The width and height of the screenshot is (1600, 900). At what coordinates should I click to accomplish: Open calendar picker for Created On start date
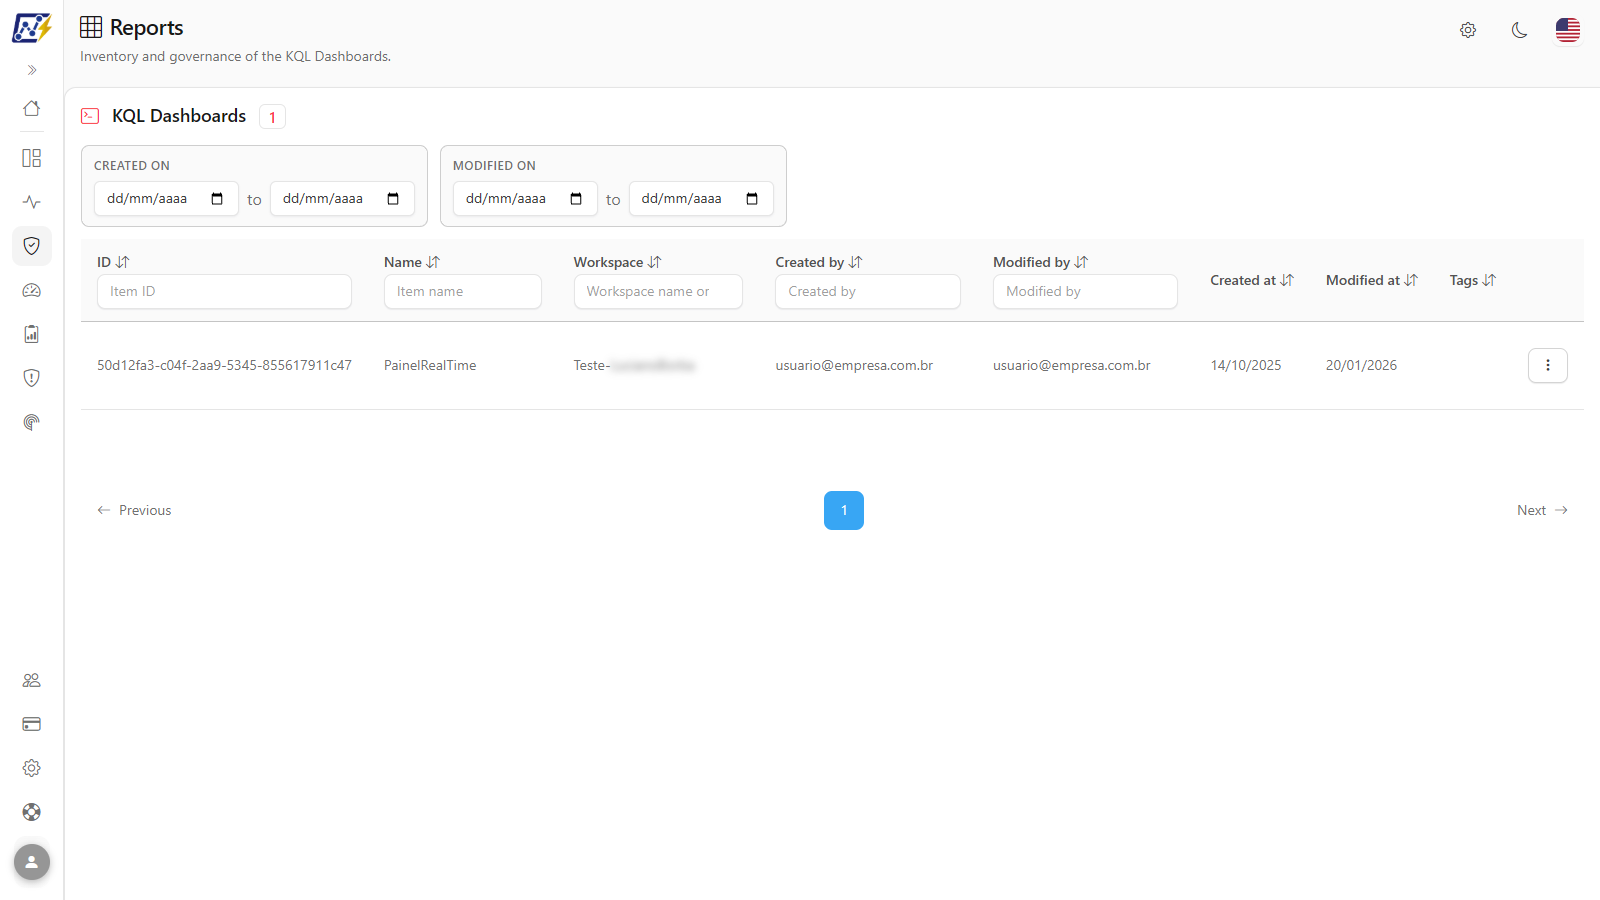pos(217,199)
